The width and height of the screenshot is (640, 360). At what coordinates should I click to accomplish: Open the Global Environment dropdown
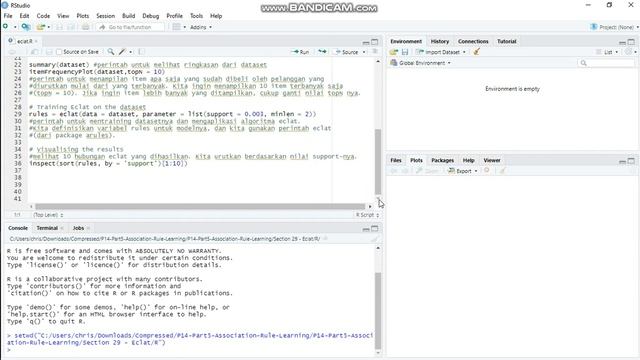pos(421,63)
